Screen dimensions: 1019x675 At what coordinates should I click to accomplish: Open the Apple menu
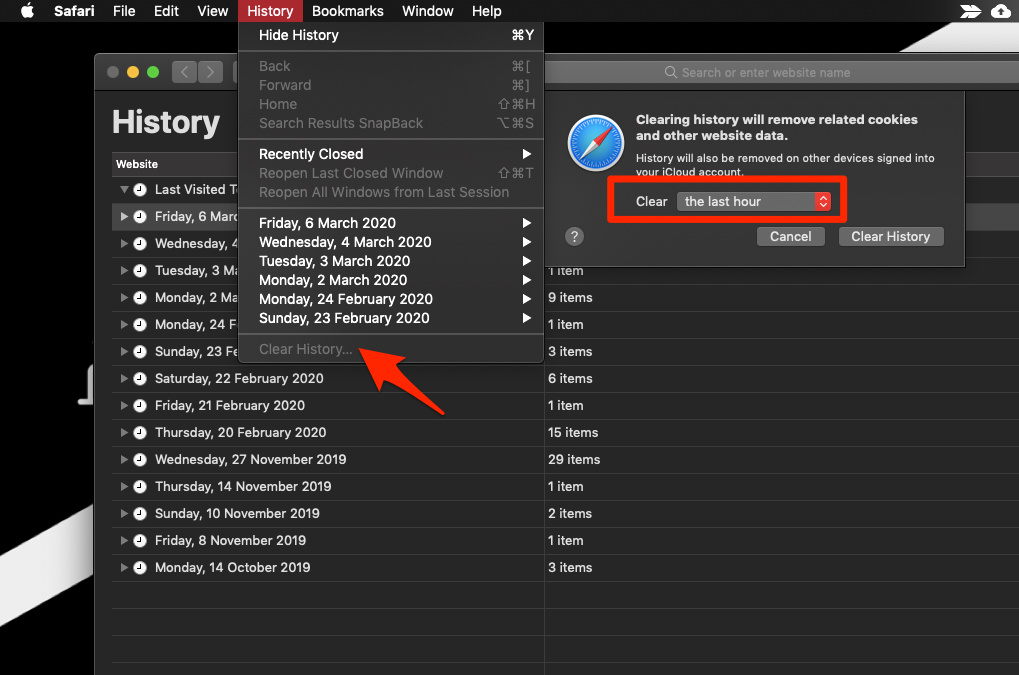click(x=27, y=11)
